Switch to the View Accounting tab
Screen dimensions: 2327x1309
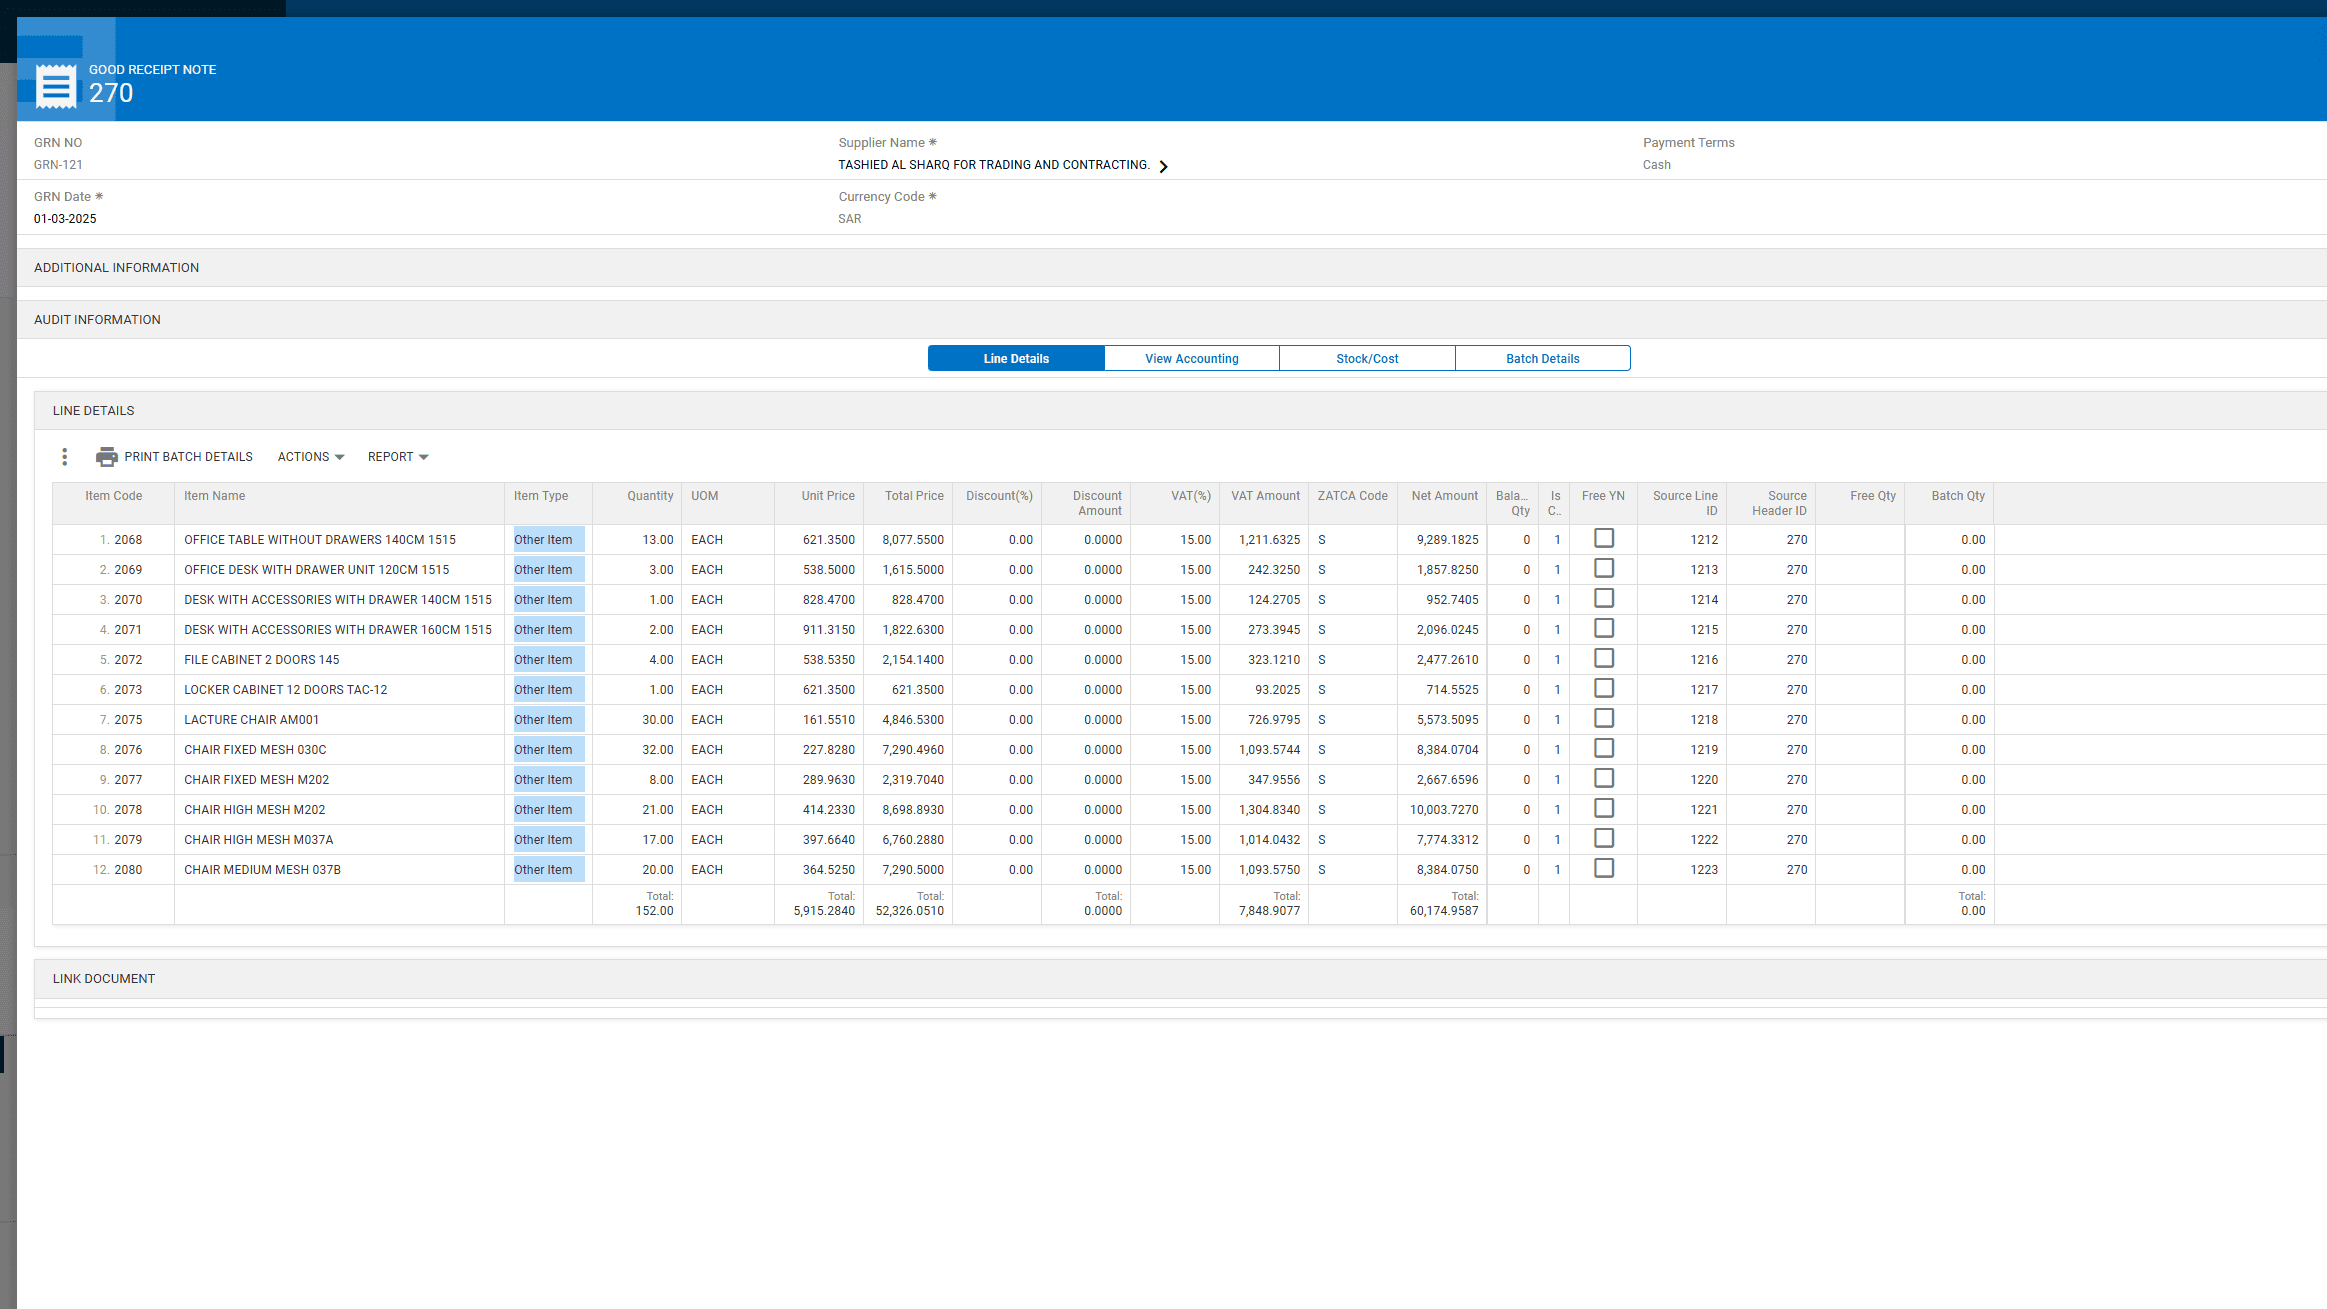tap(1191, 357)
